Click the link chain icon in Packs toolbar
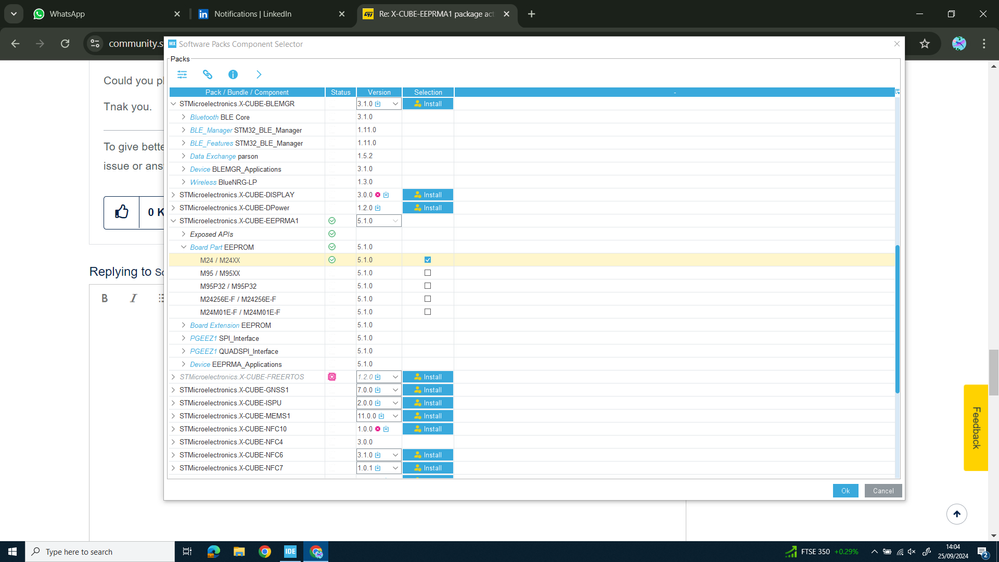The image size is (999, 562). click(x=208, y=75)
